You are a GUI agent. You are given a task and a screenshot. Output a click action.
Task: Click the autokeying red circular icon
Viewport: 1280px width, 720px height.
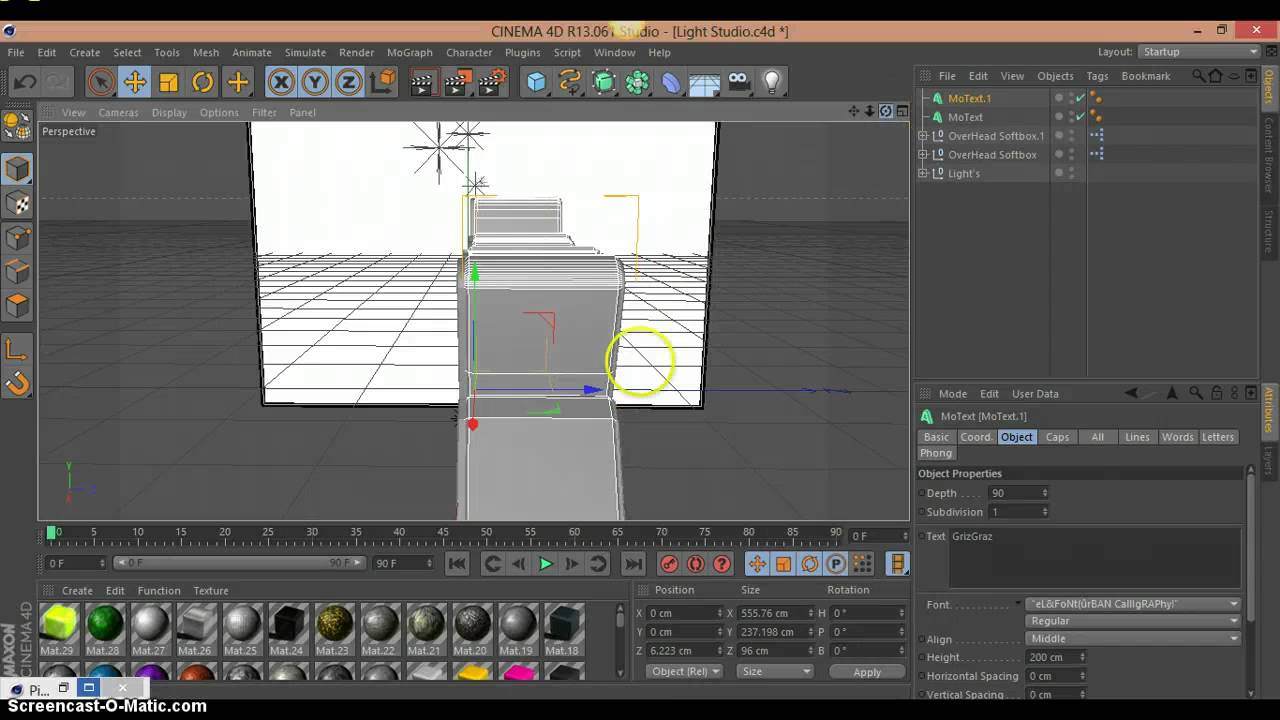click(x=696, y=564)
